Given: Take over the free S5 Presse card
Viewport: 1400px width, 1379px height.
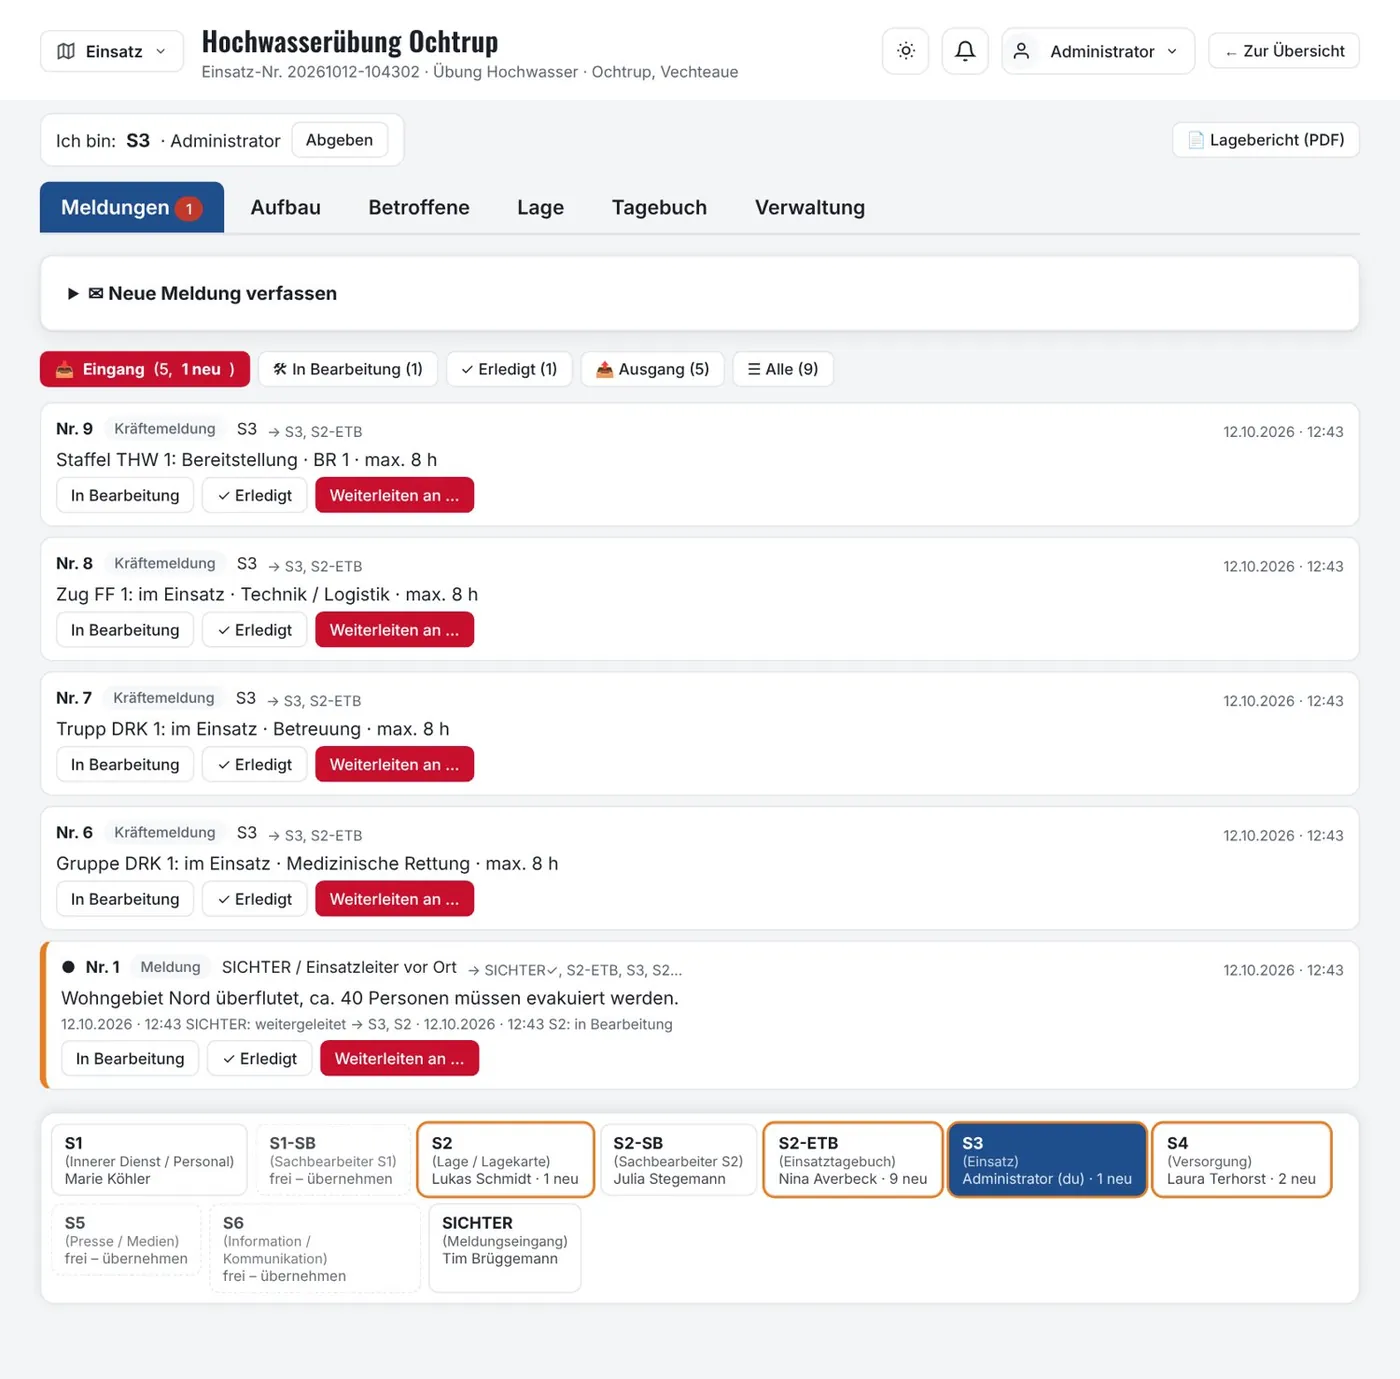Looking at the screenshot, I should pos(126,1240).
